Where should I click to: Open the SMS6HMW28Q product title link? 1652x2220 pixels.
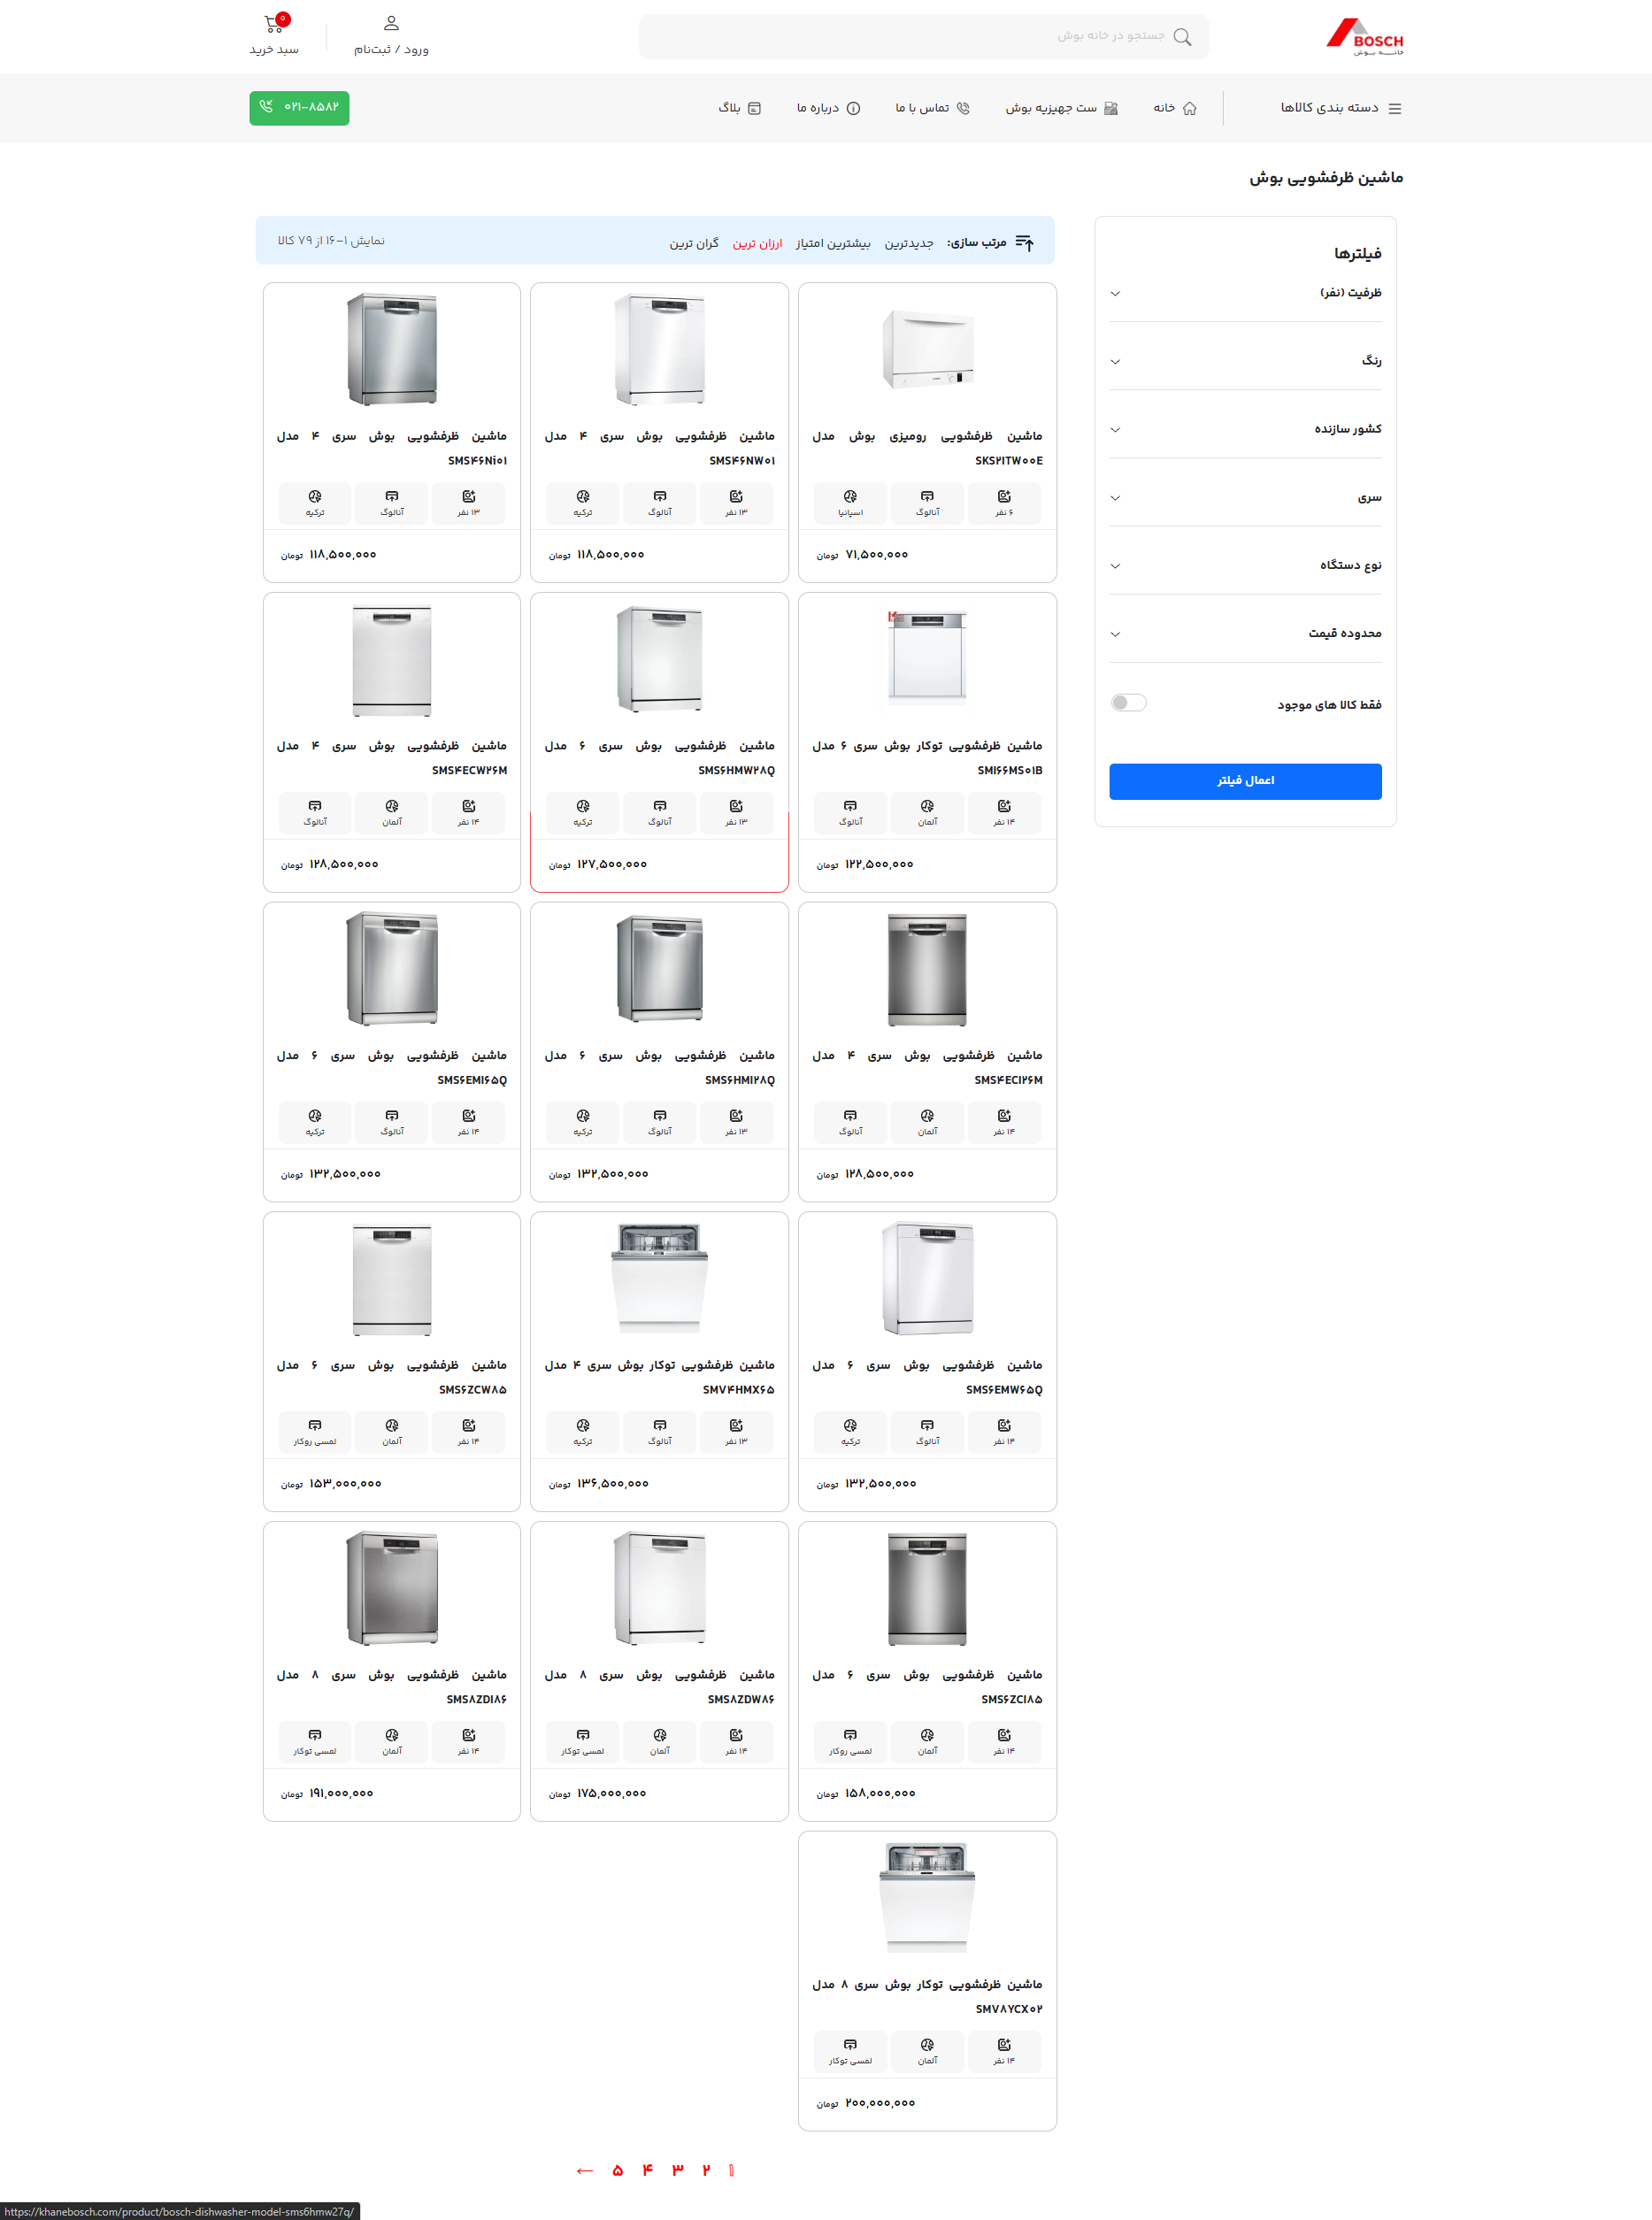(660, 758)
